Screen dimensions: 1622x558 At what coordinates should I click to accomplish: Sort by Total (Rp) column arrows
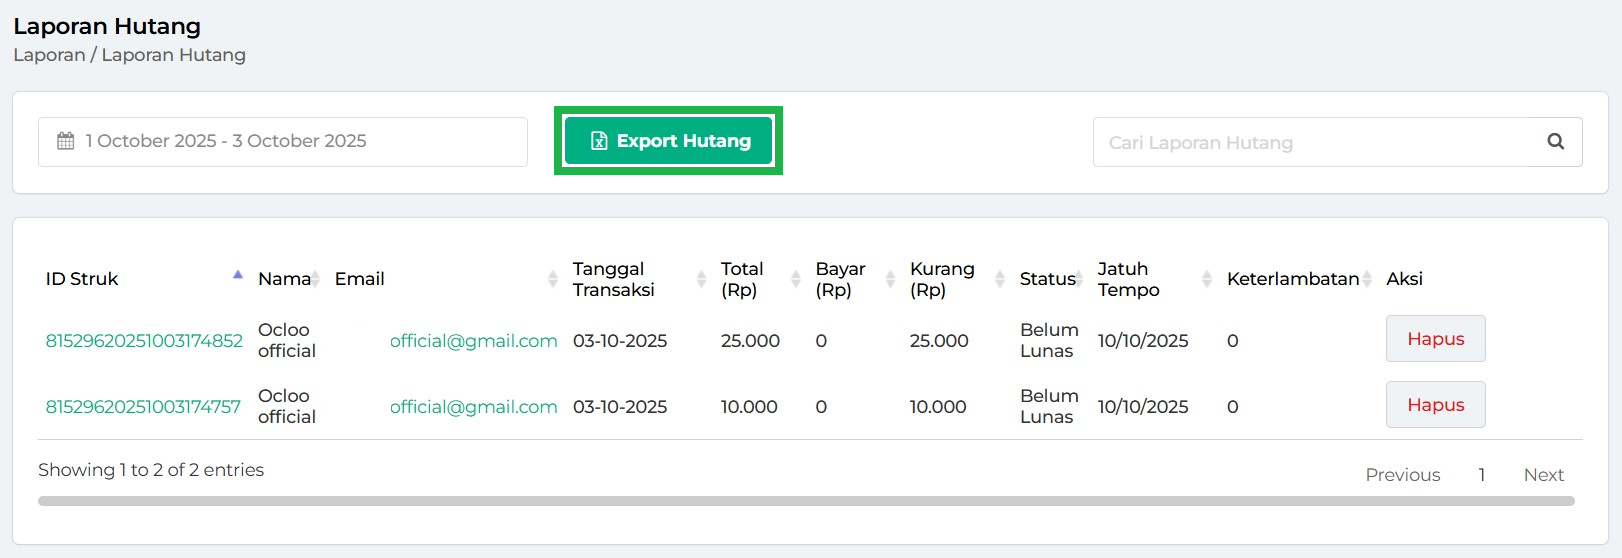click(796, 279)
